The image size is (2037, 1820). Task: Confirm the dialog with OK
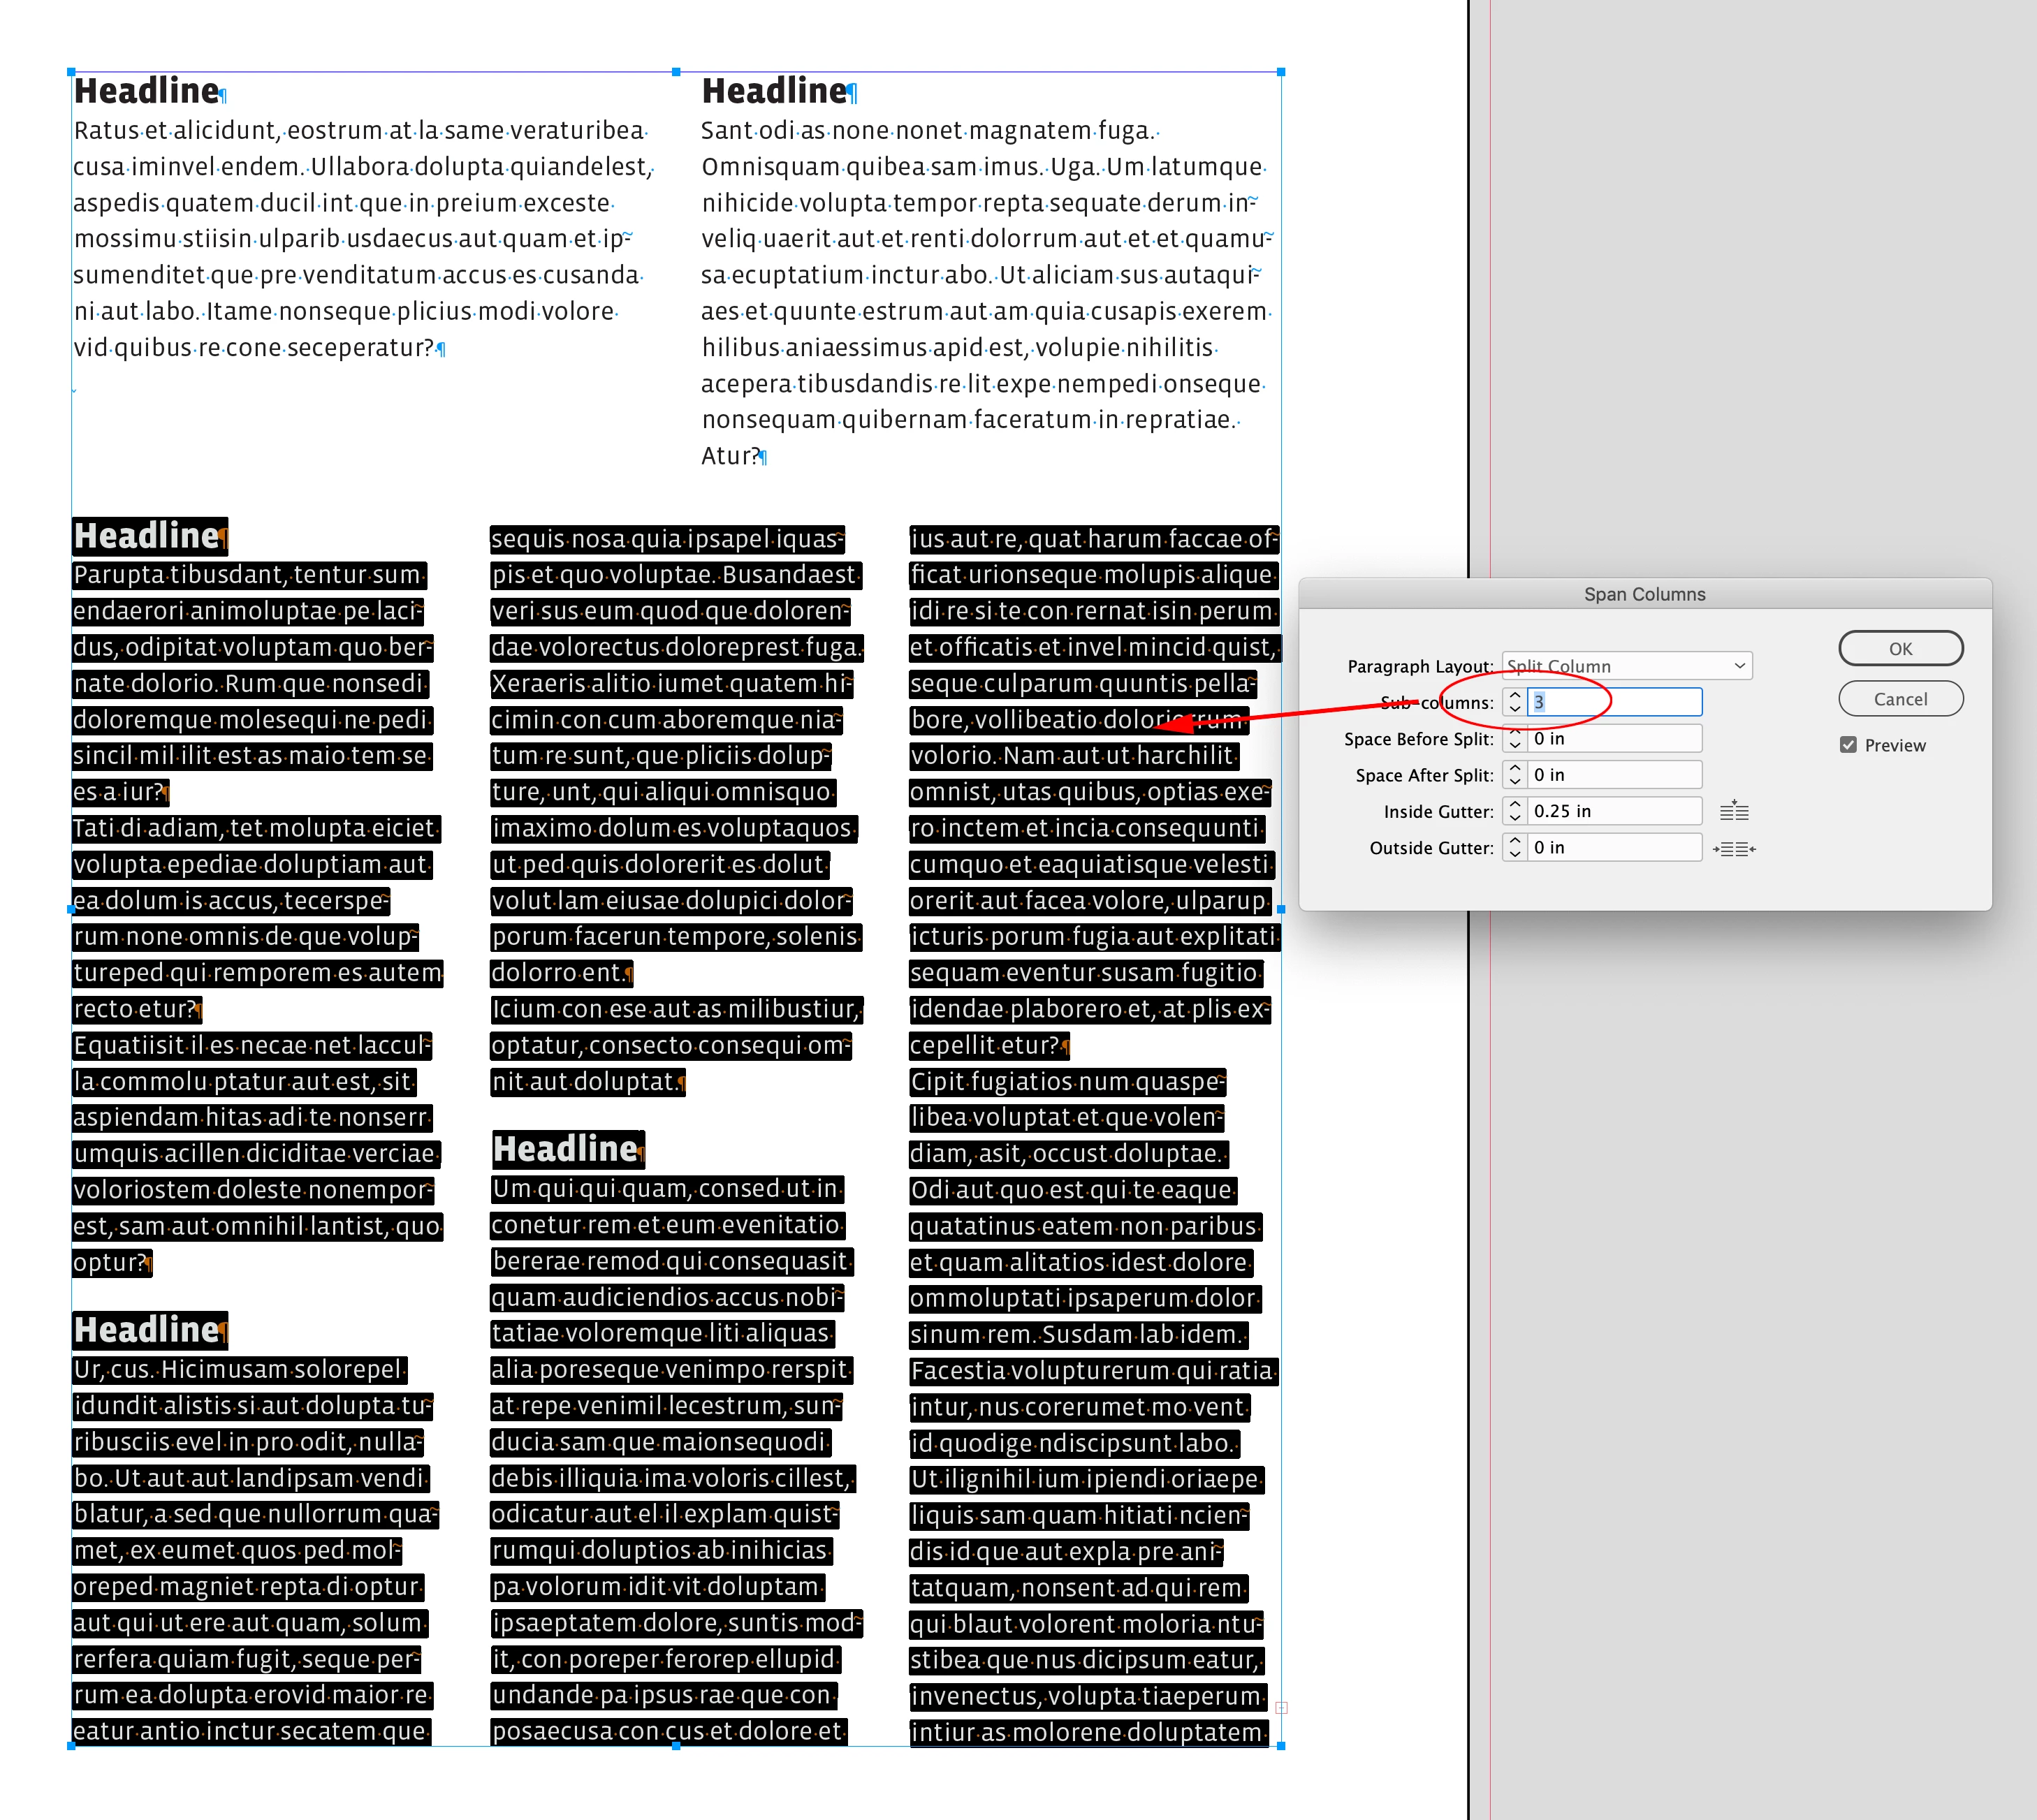click(x=1900, y=648)
